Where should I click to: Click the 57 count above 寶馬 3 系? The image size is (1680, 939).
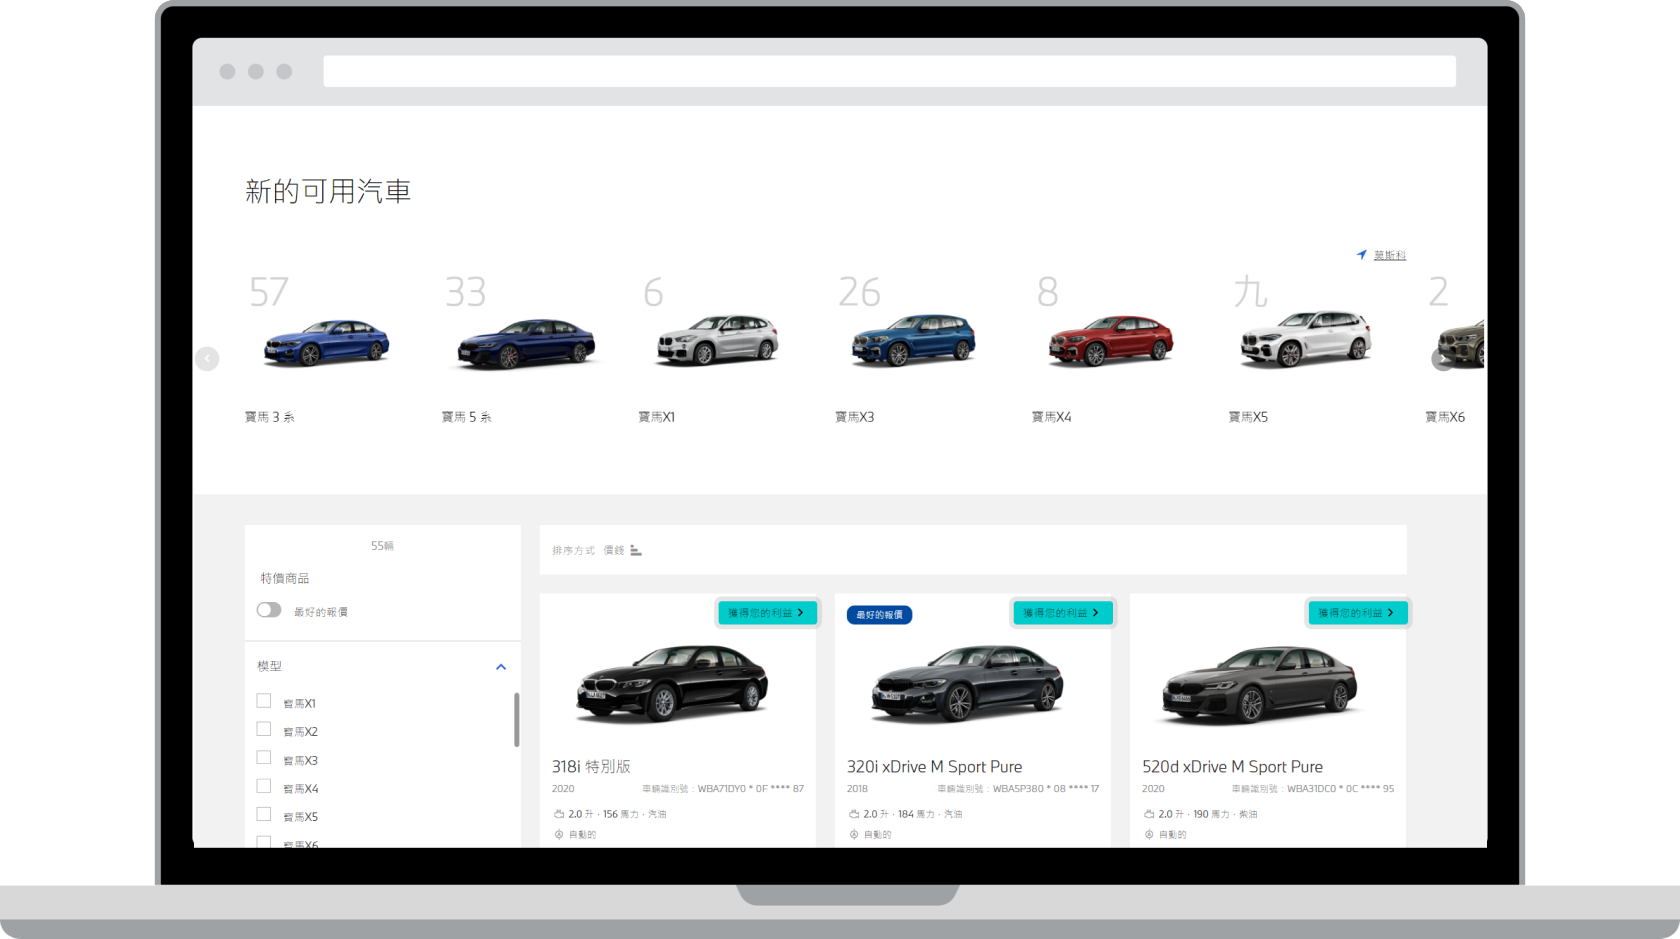click(269, 292)
